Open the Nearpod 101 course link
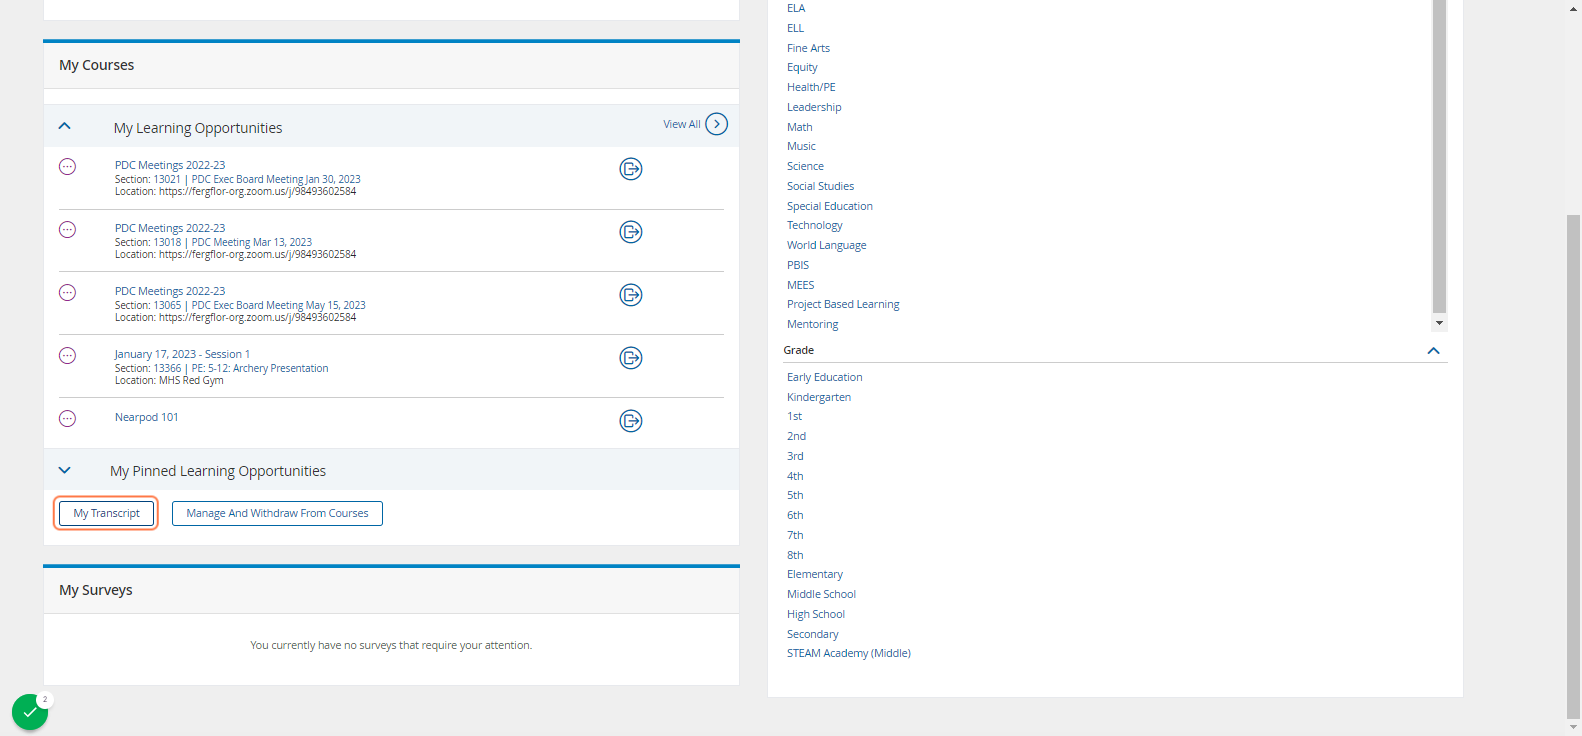 click(147, 418)
